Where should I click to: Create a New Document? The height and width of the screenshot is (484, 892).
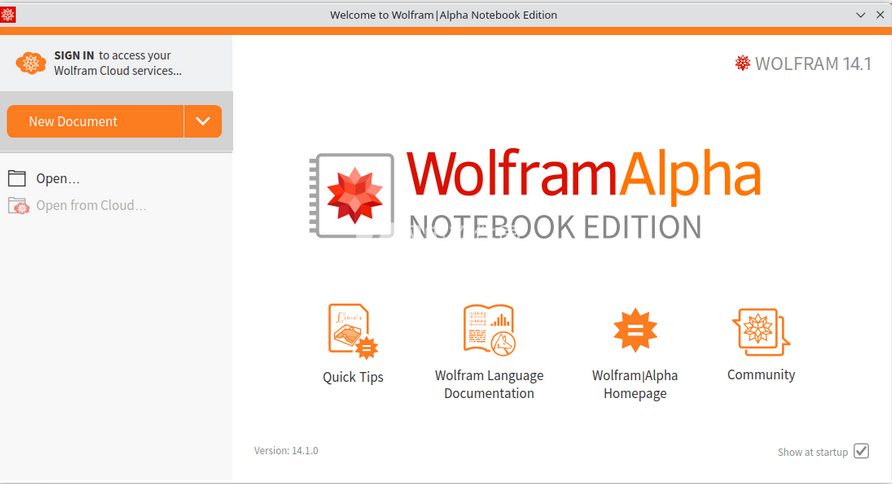click(95, 121)
